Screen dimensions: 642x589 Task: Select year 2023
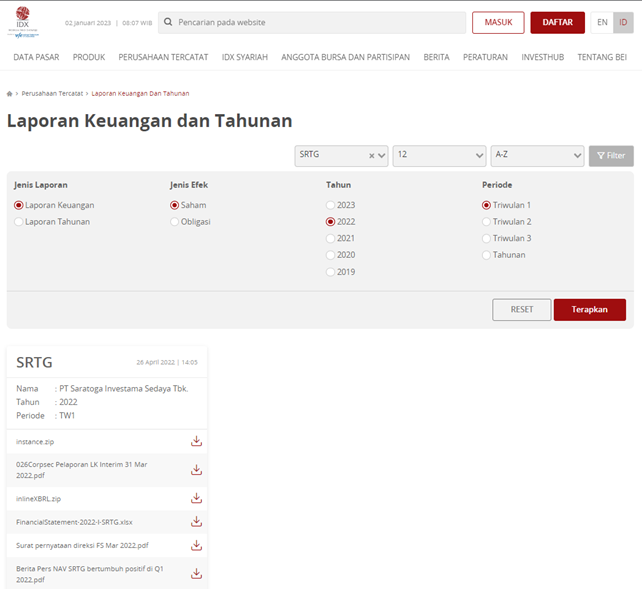(x=330, y=205)
